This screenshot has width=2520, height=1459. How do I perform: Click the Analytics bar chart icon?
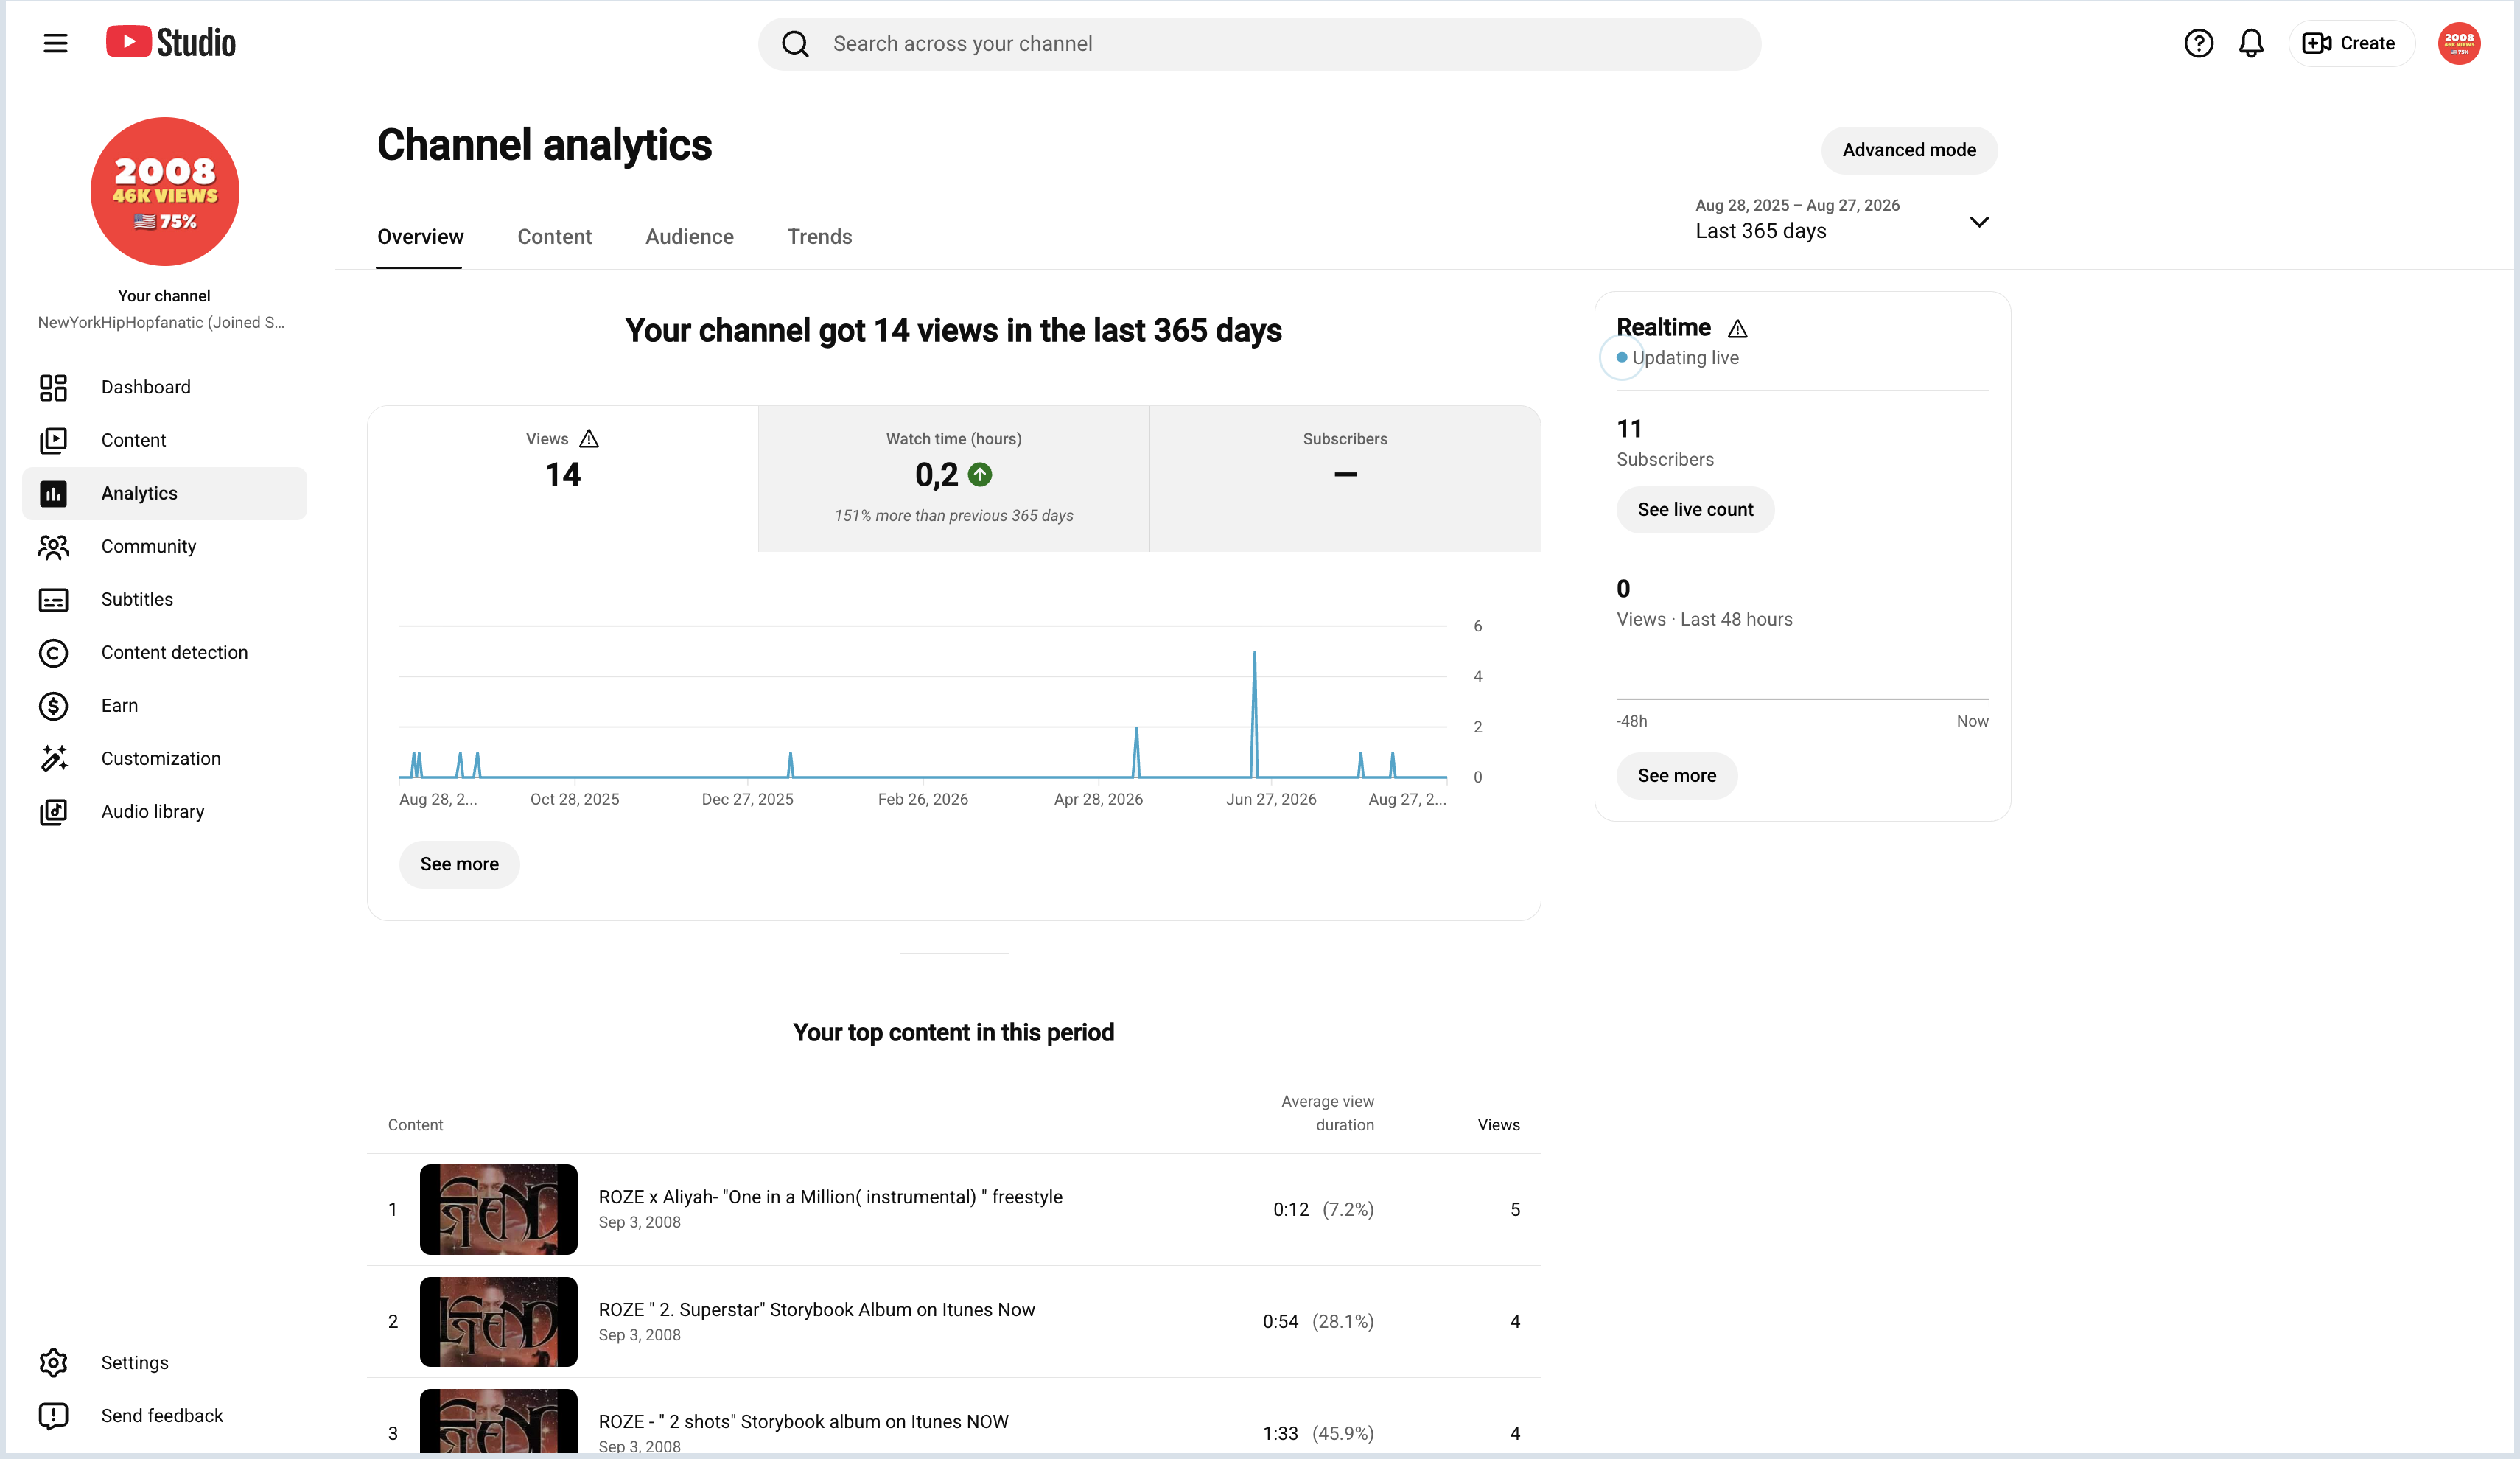pos(53,493)
